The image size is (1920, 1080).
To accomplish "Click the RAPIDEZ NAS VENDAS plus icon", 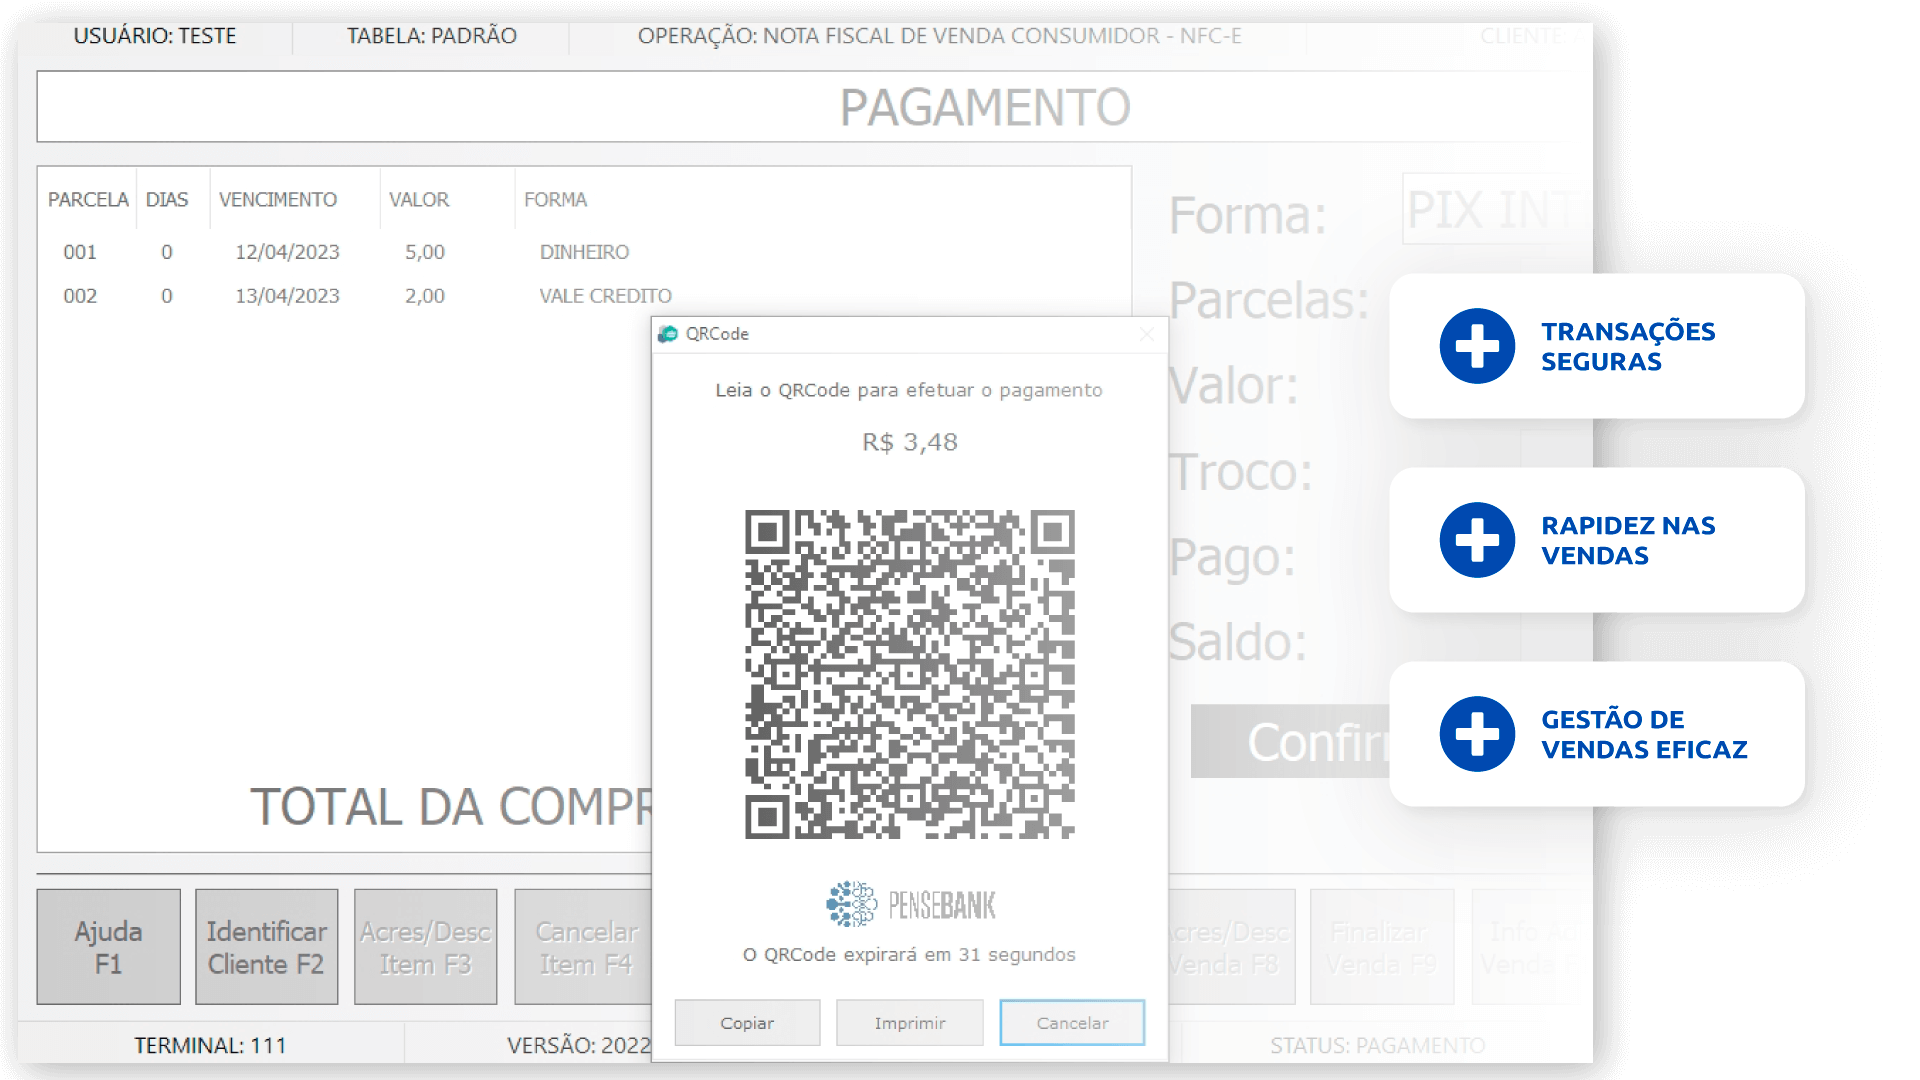I will pyautogui.click(x=1476, y=540).
